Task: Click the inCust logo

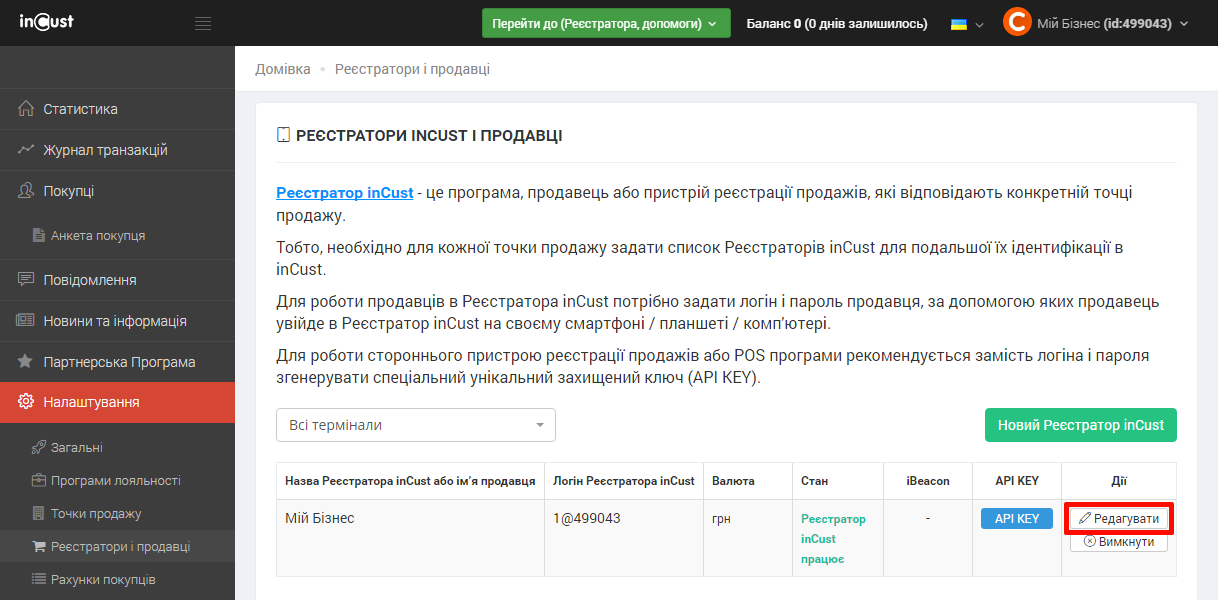Action: 47,22
